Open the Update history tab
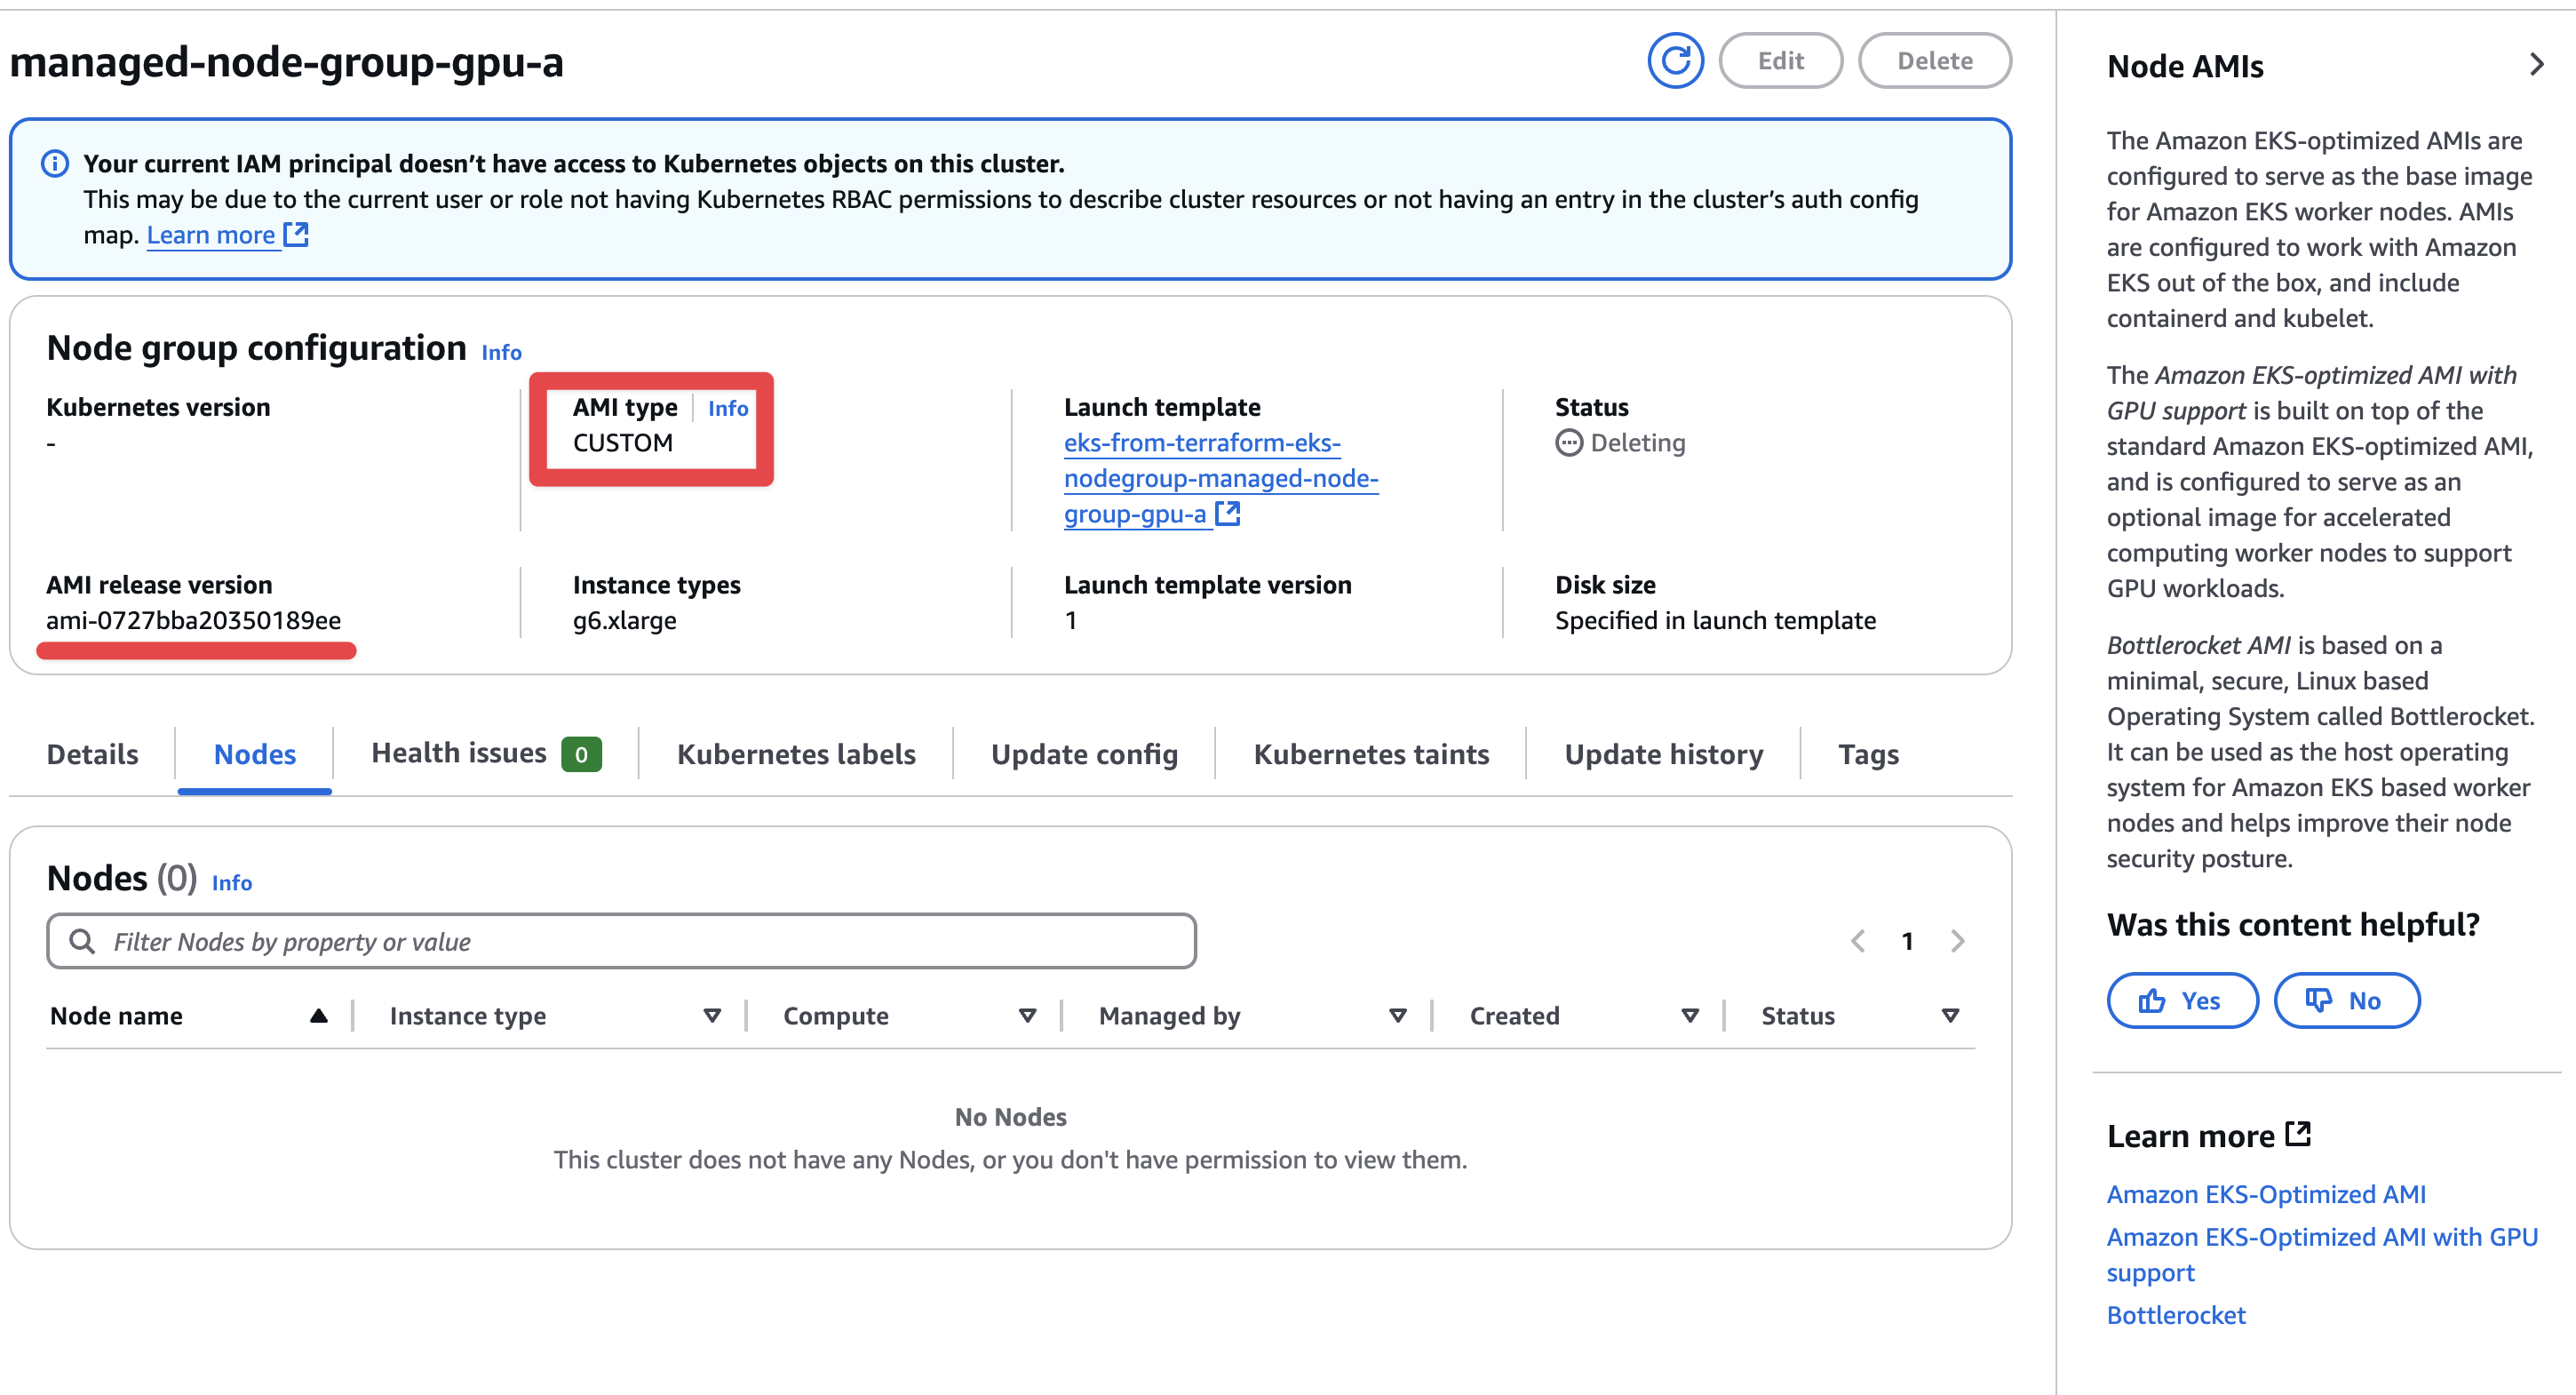Viewport: 2576px width, 1395px height. 1663,754
